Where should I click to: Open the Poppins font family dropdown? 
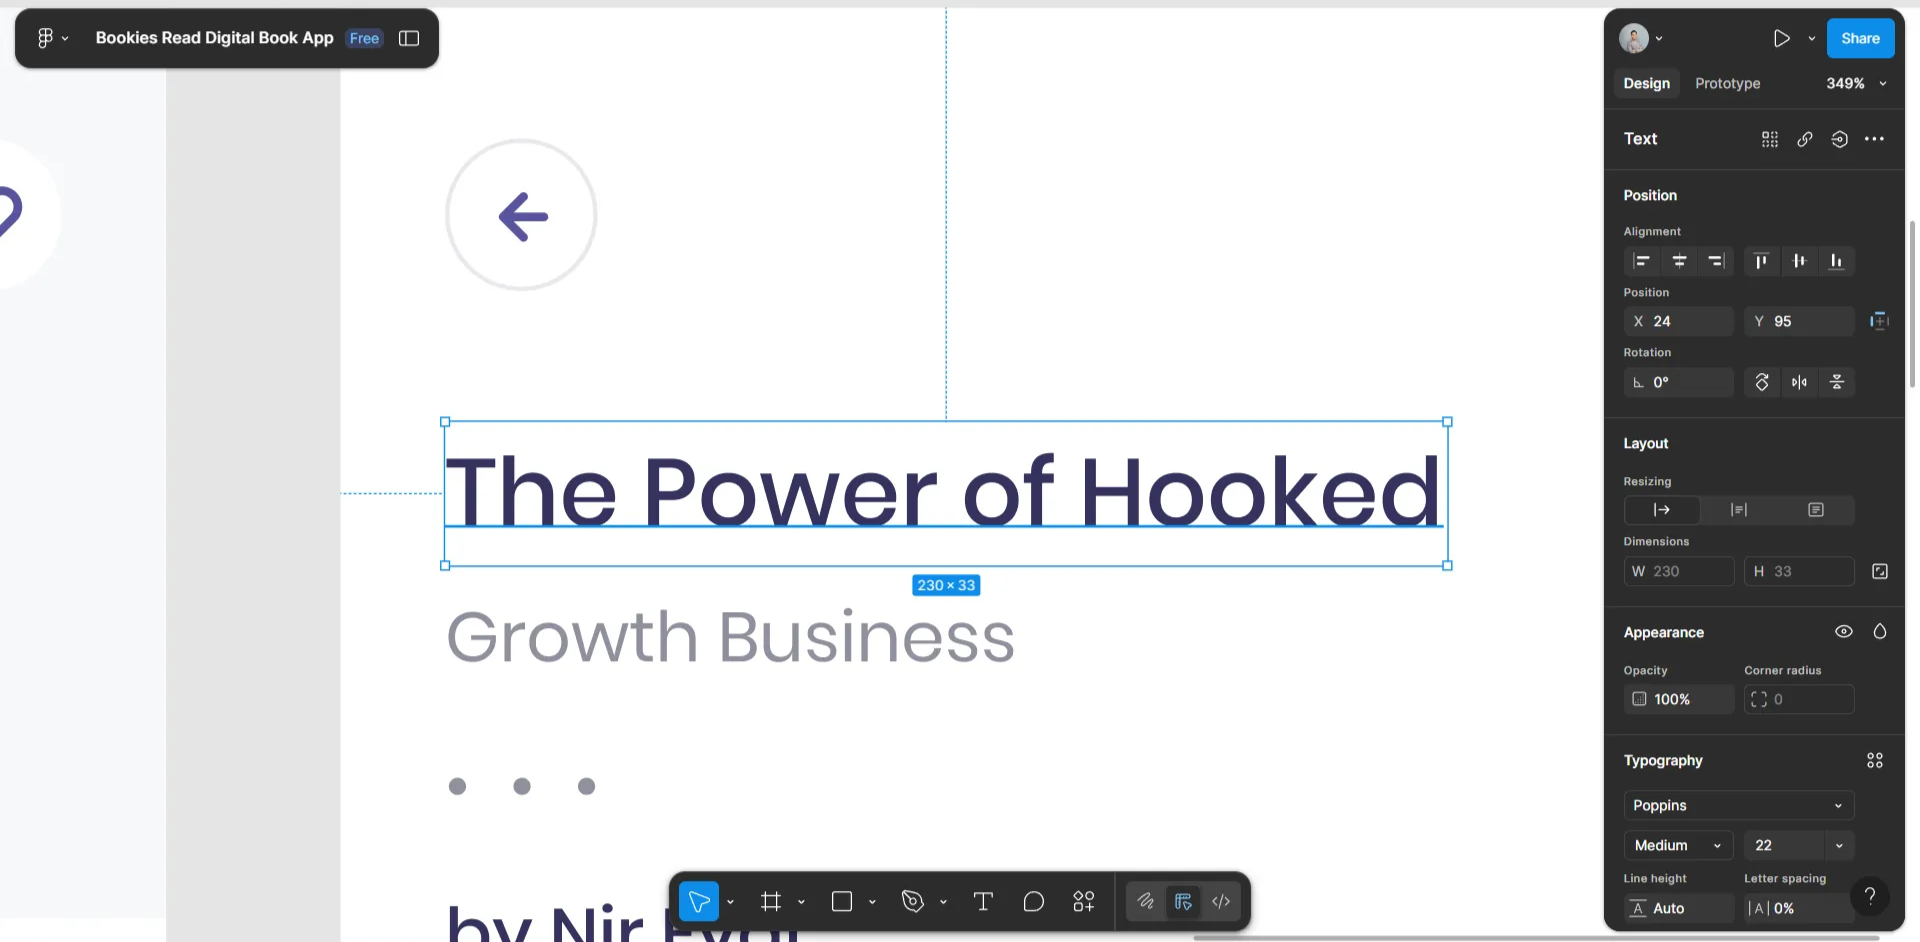1739,805
